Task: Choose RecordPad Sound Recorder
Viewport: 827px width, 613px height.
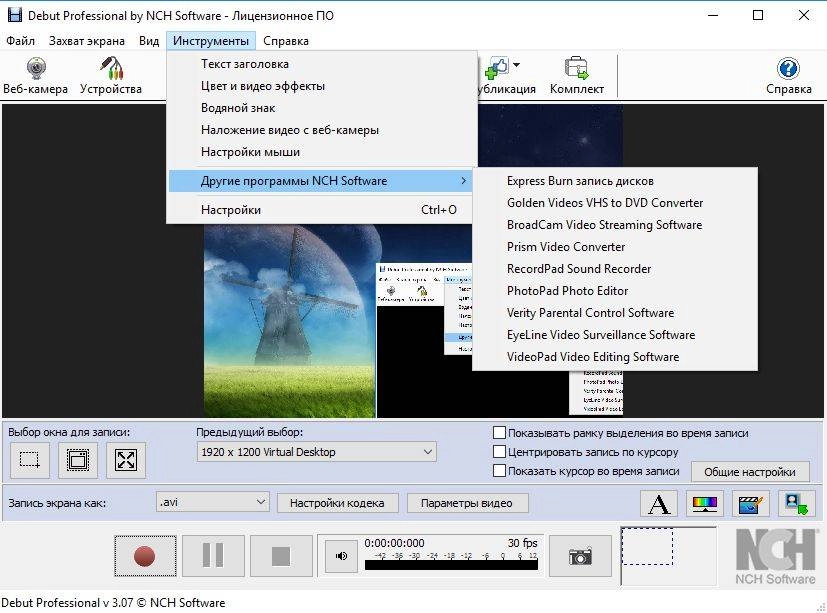Action: tap(615, 269)
